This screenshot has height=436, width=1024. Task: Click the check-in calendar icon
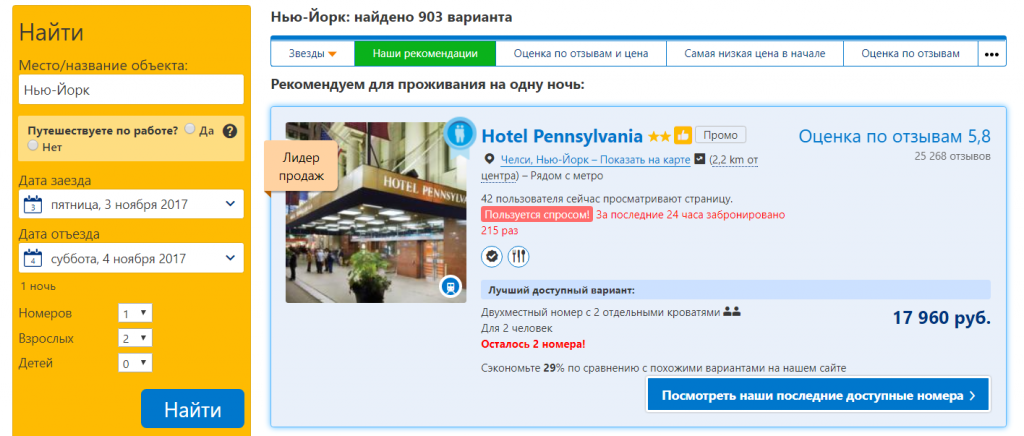pos(33,204)
